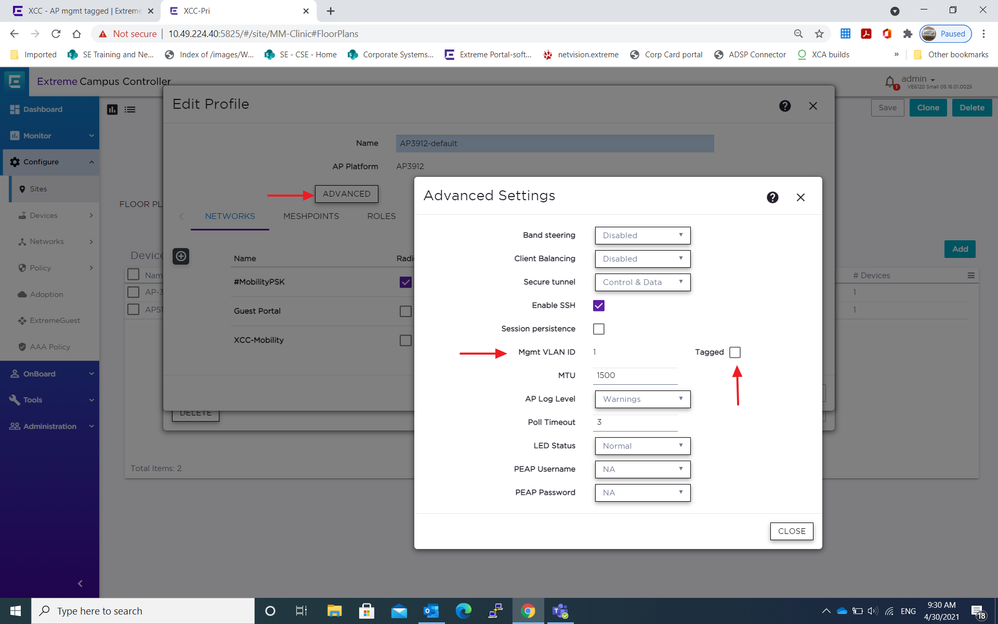The width and height of the screenshot is (998, 624).
Task: Open PEAP Username dropdown
Action: pos(642,469)
